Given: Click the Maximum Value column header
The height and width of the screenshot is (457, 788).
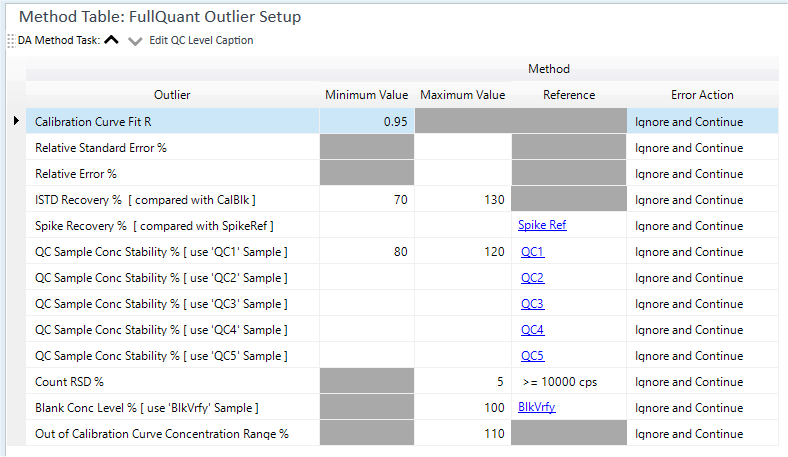Looking at the screenshot, I should pos(462,95).
